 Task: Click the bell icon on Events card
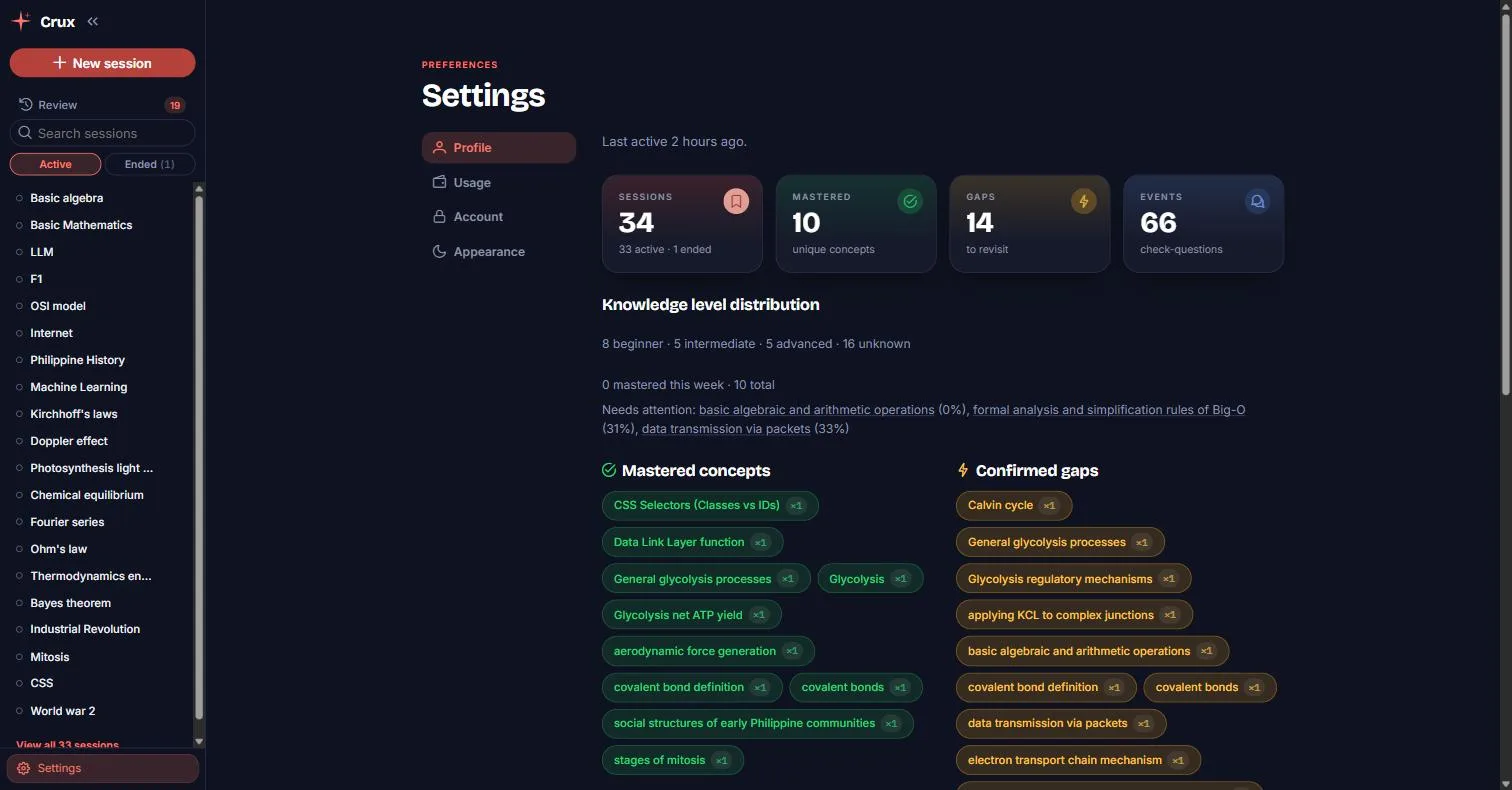tap(1257, 201)
